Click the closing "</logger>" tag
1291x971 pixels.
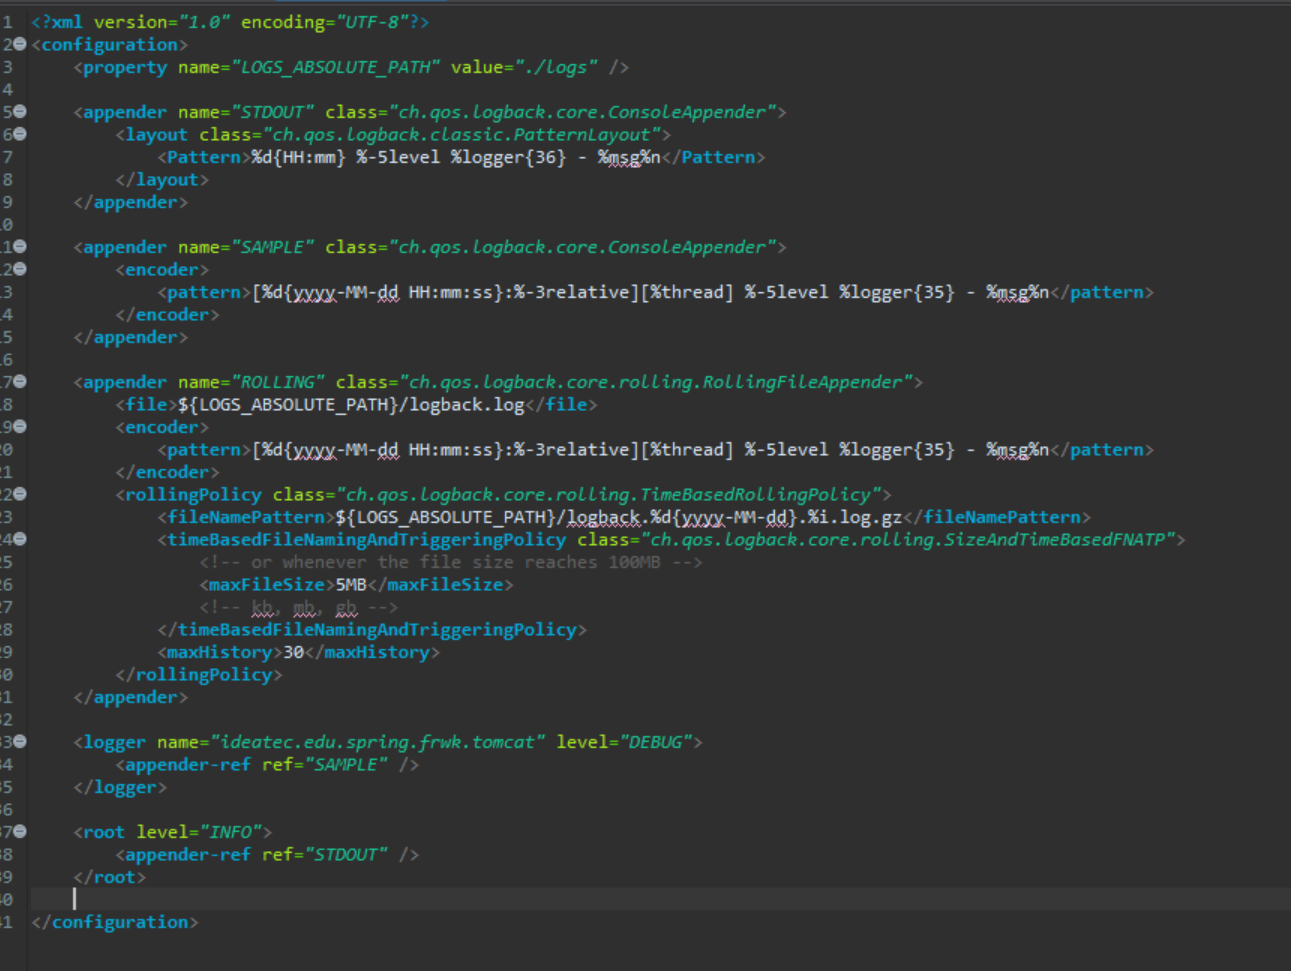click(120, 787)
